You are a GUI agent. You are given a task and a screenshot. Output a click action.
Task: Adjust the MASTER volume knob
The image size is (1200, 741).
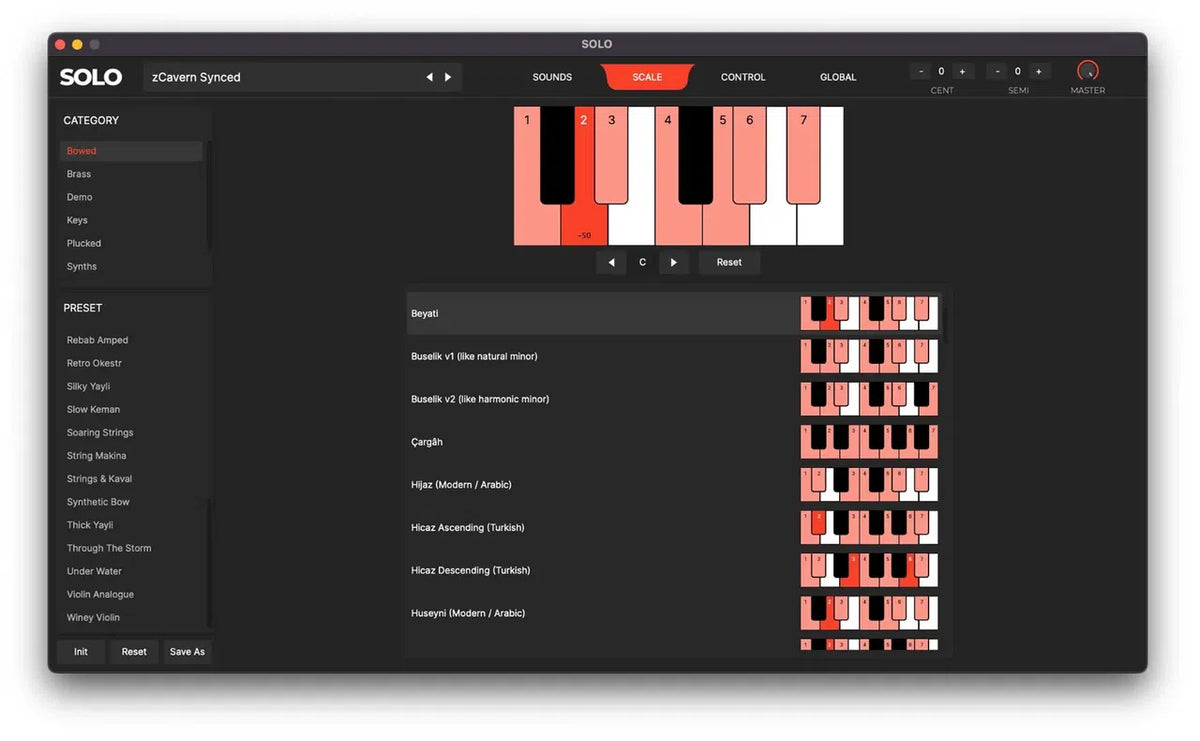tap(1088, 71)
